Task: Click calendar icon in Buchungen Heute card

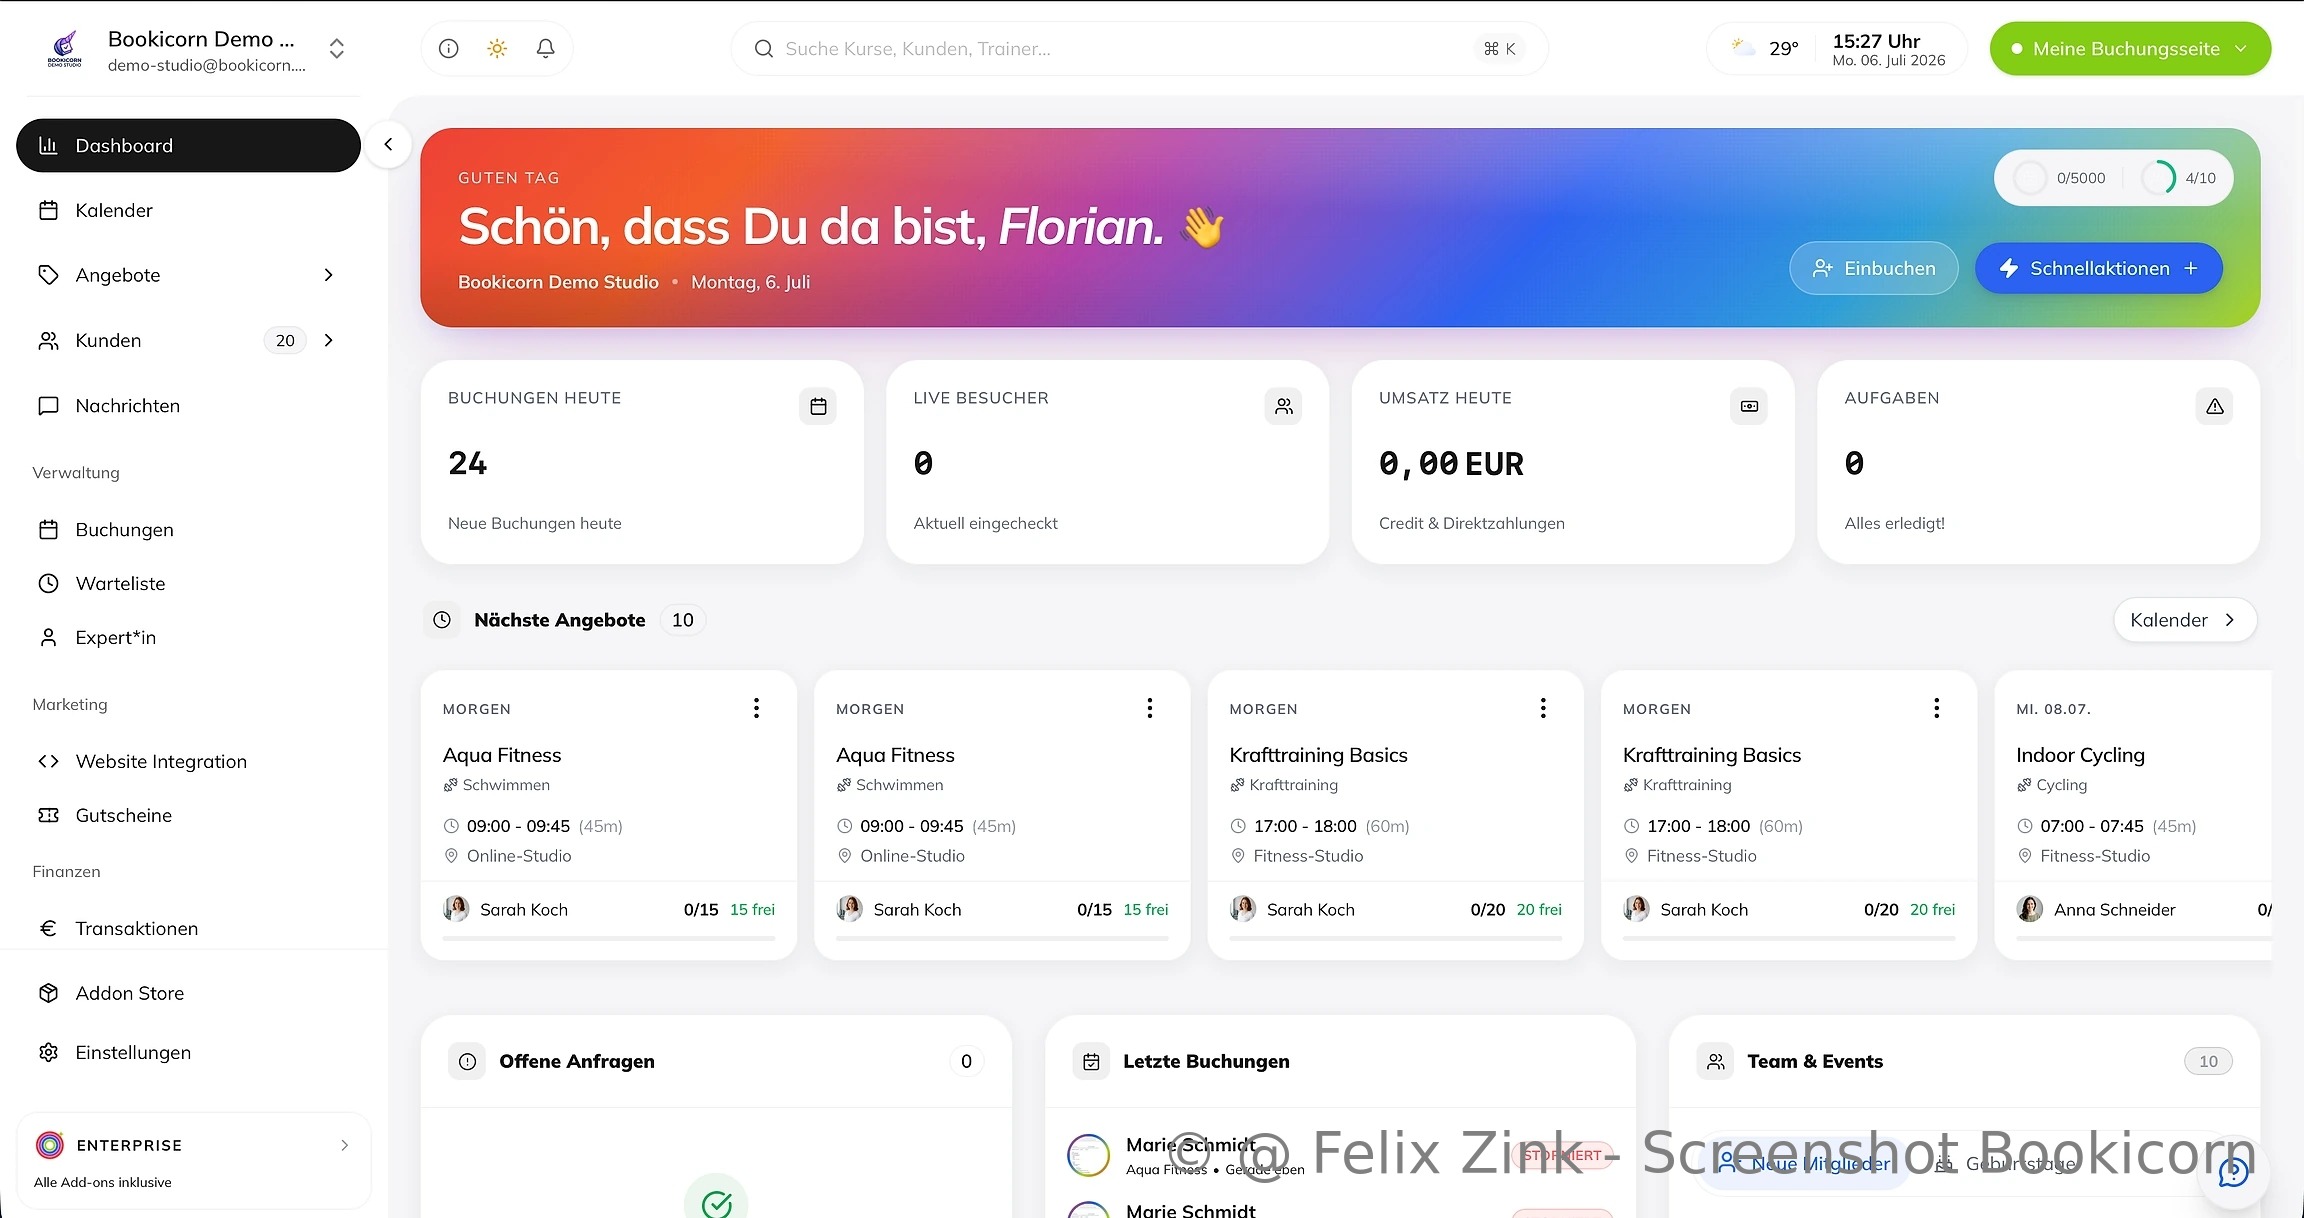Action: click(x=818, y=406)
